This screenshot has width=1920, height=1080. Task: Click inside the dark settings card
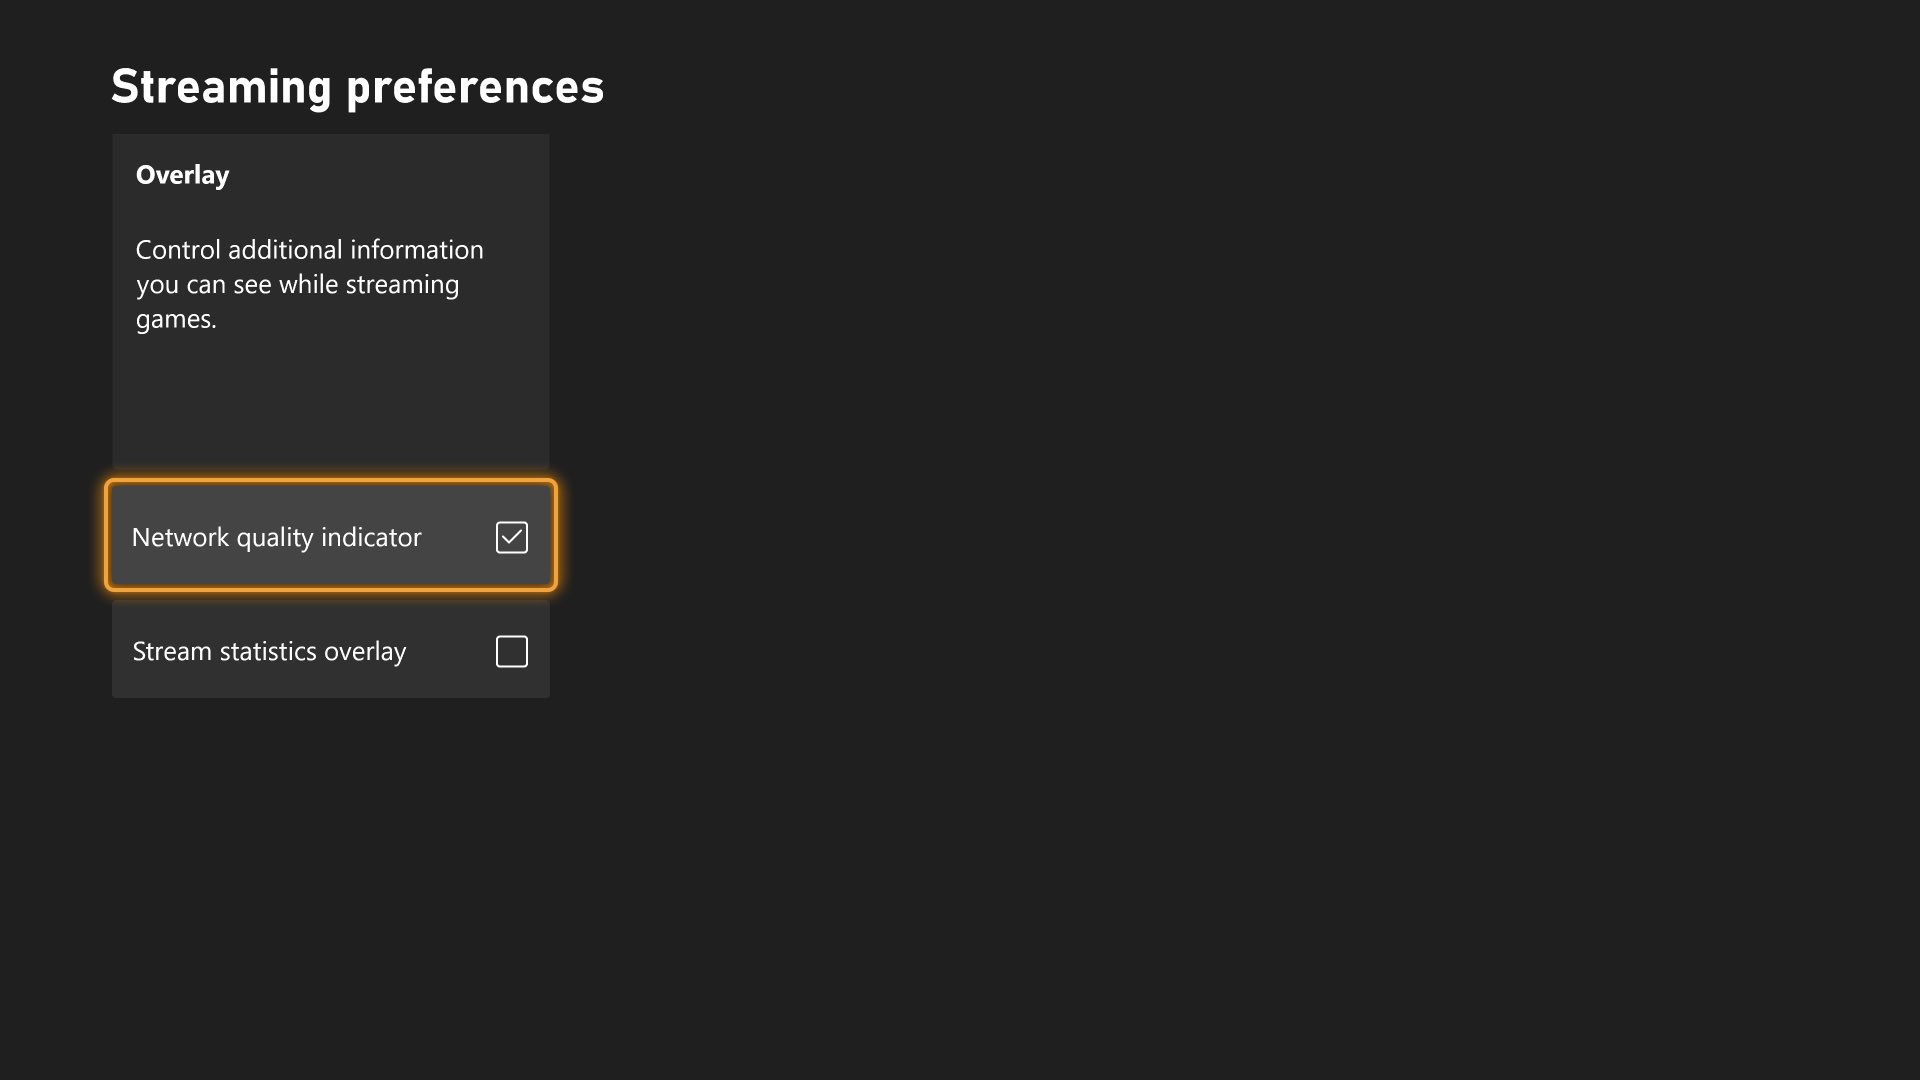tap(330, 400)
